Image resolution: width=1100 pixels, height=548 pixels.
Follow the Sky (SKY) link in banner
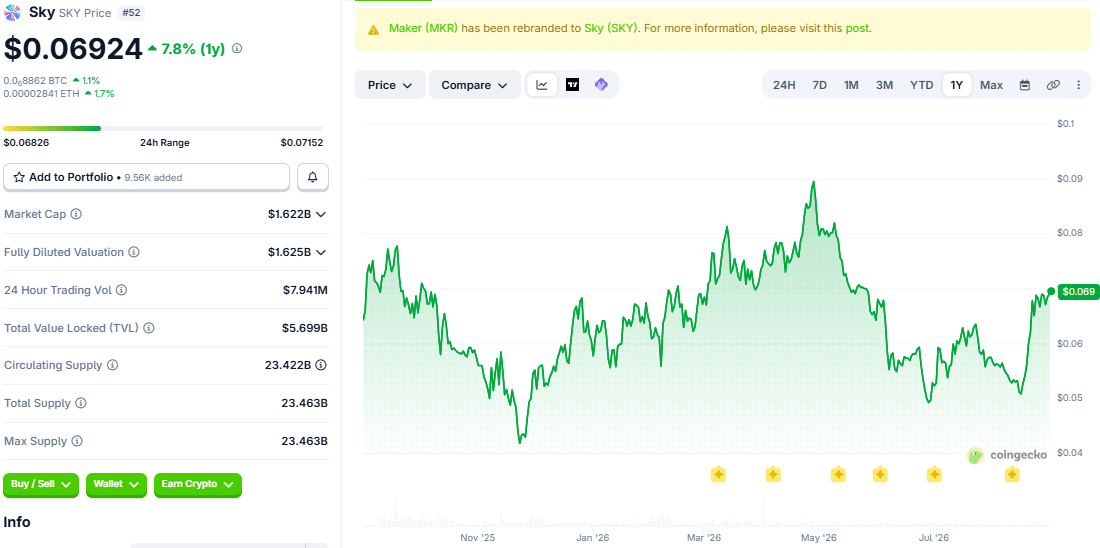point(611,29)
